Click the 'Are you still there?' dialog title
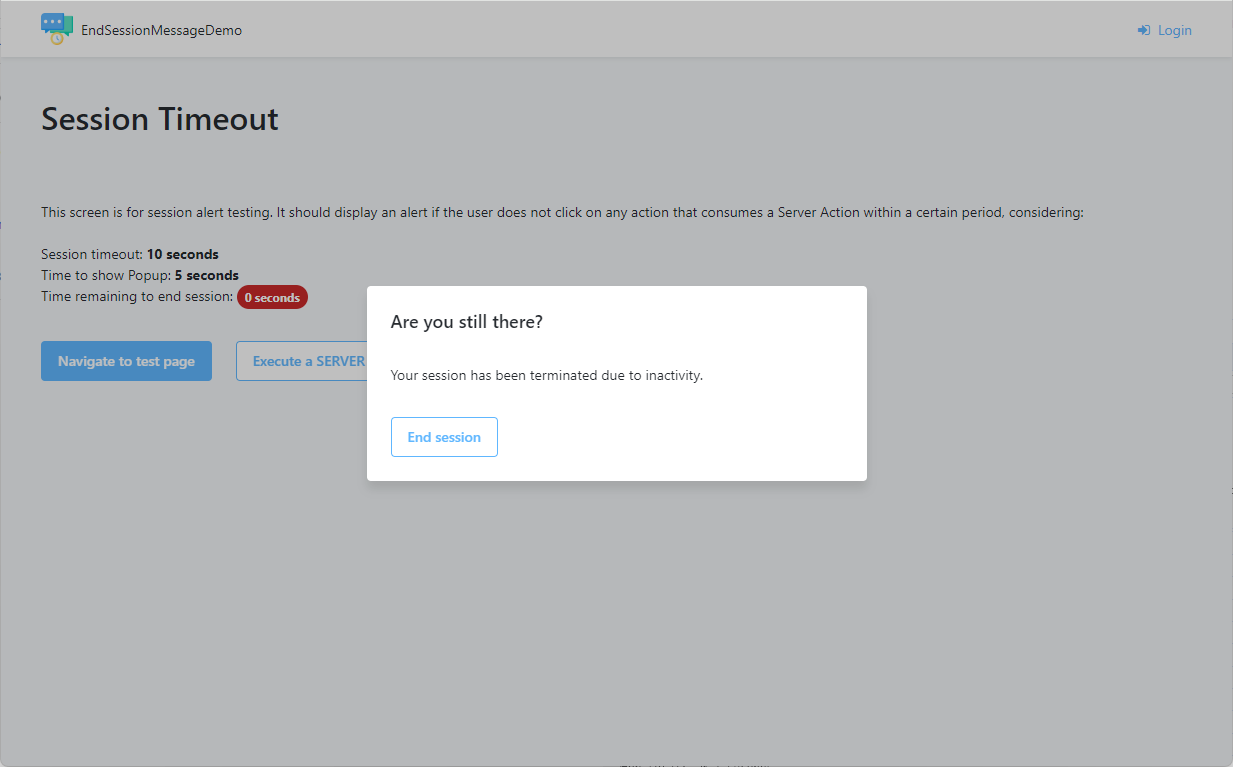Viewport: 1233px width, 767px height. click(467, 322)
